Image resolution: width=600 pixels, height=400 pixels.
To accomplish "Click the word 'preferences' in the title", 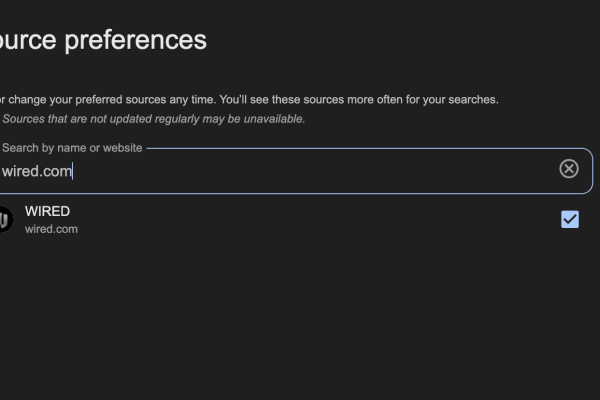I will coord(135,41).
